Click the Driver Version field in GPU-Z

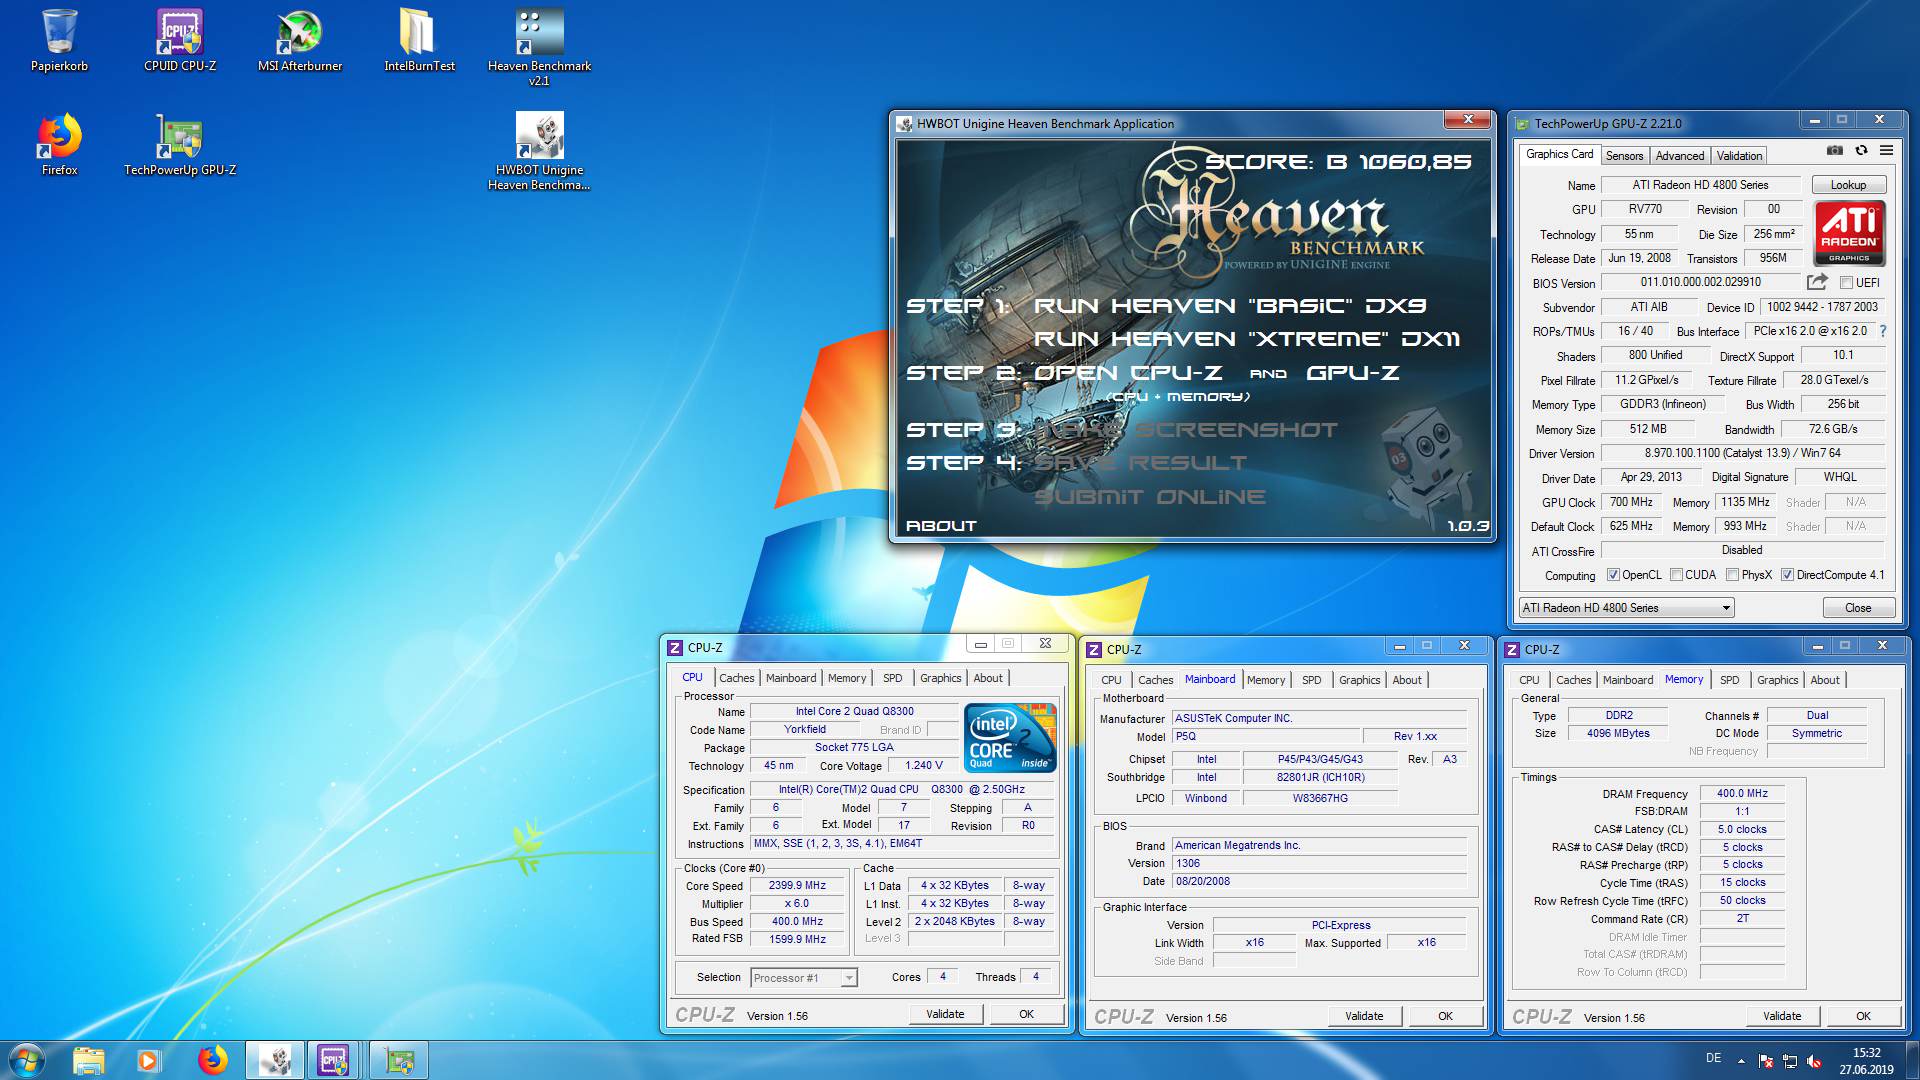(x=1742, y=453)
